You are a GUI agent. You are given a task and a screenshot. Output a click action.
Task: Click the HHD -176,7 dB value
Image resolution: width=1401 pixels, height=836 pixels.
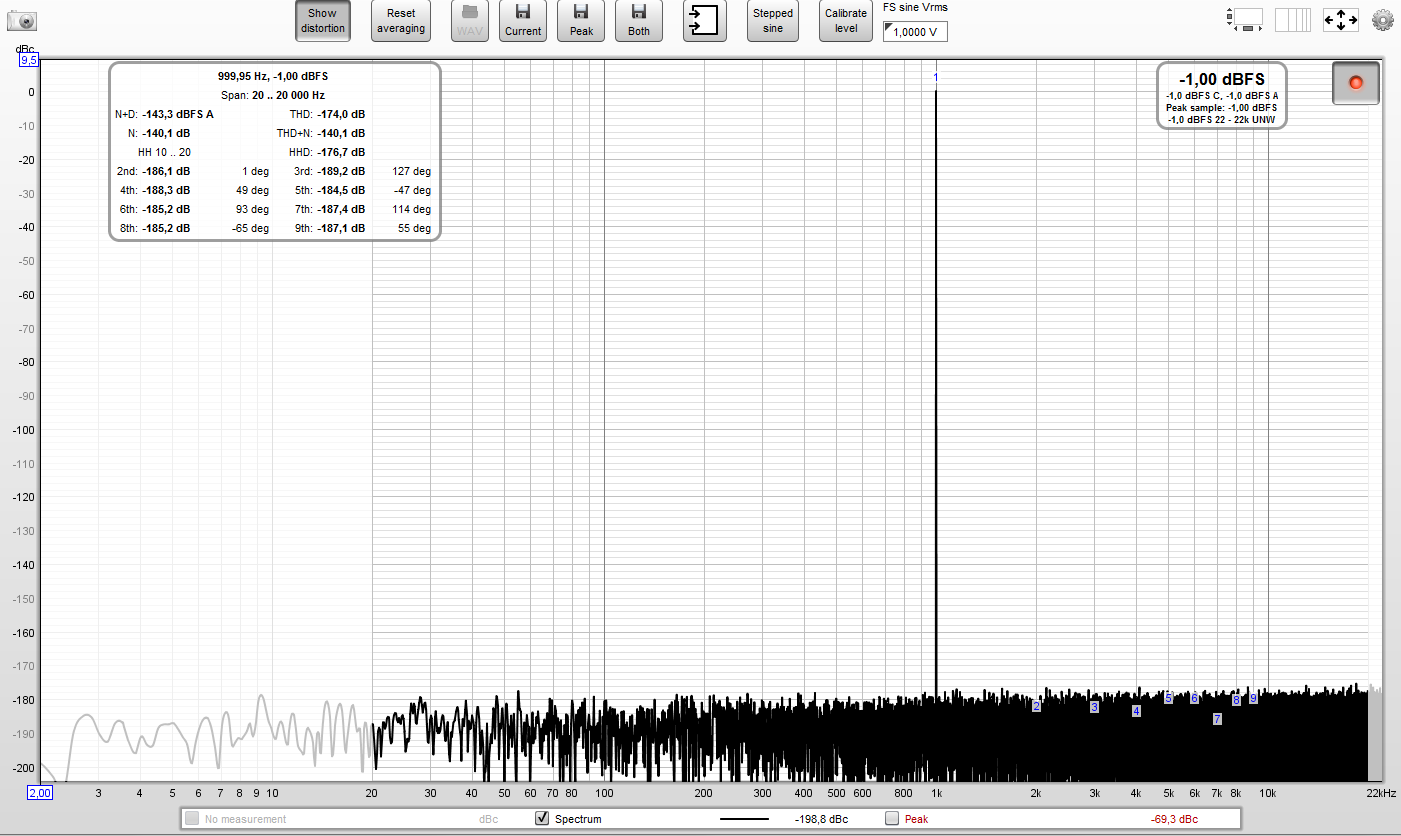[341, 152]
